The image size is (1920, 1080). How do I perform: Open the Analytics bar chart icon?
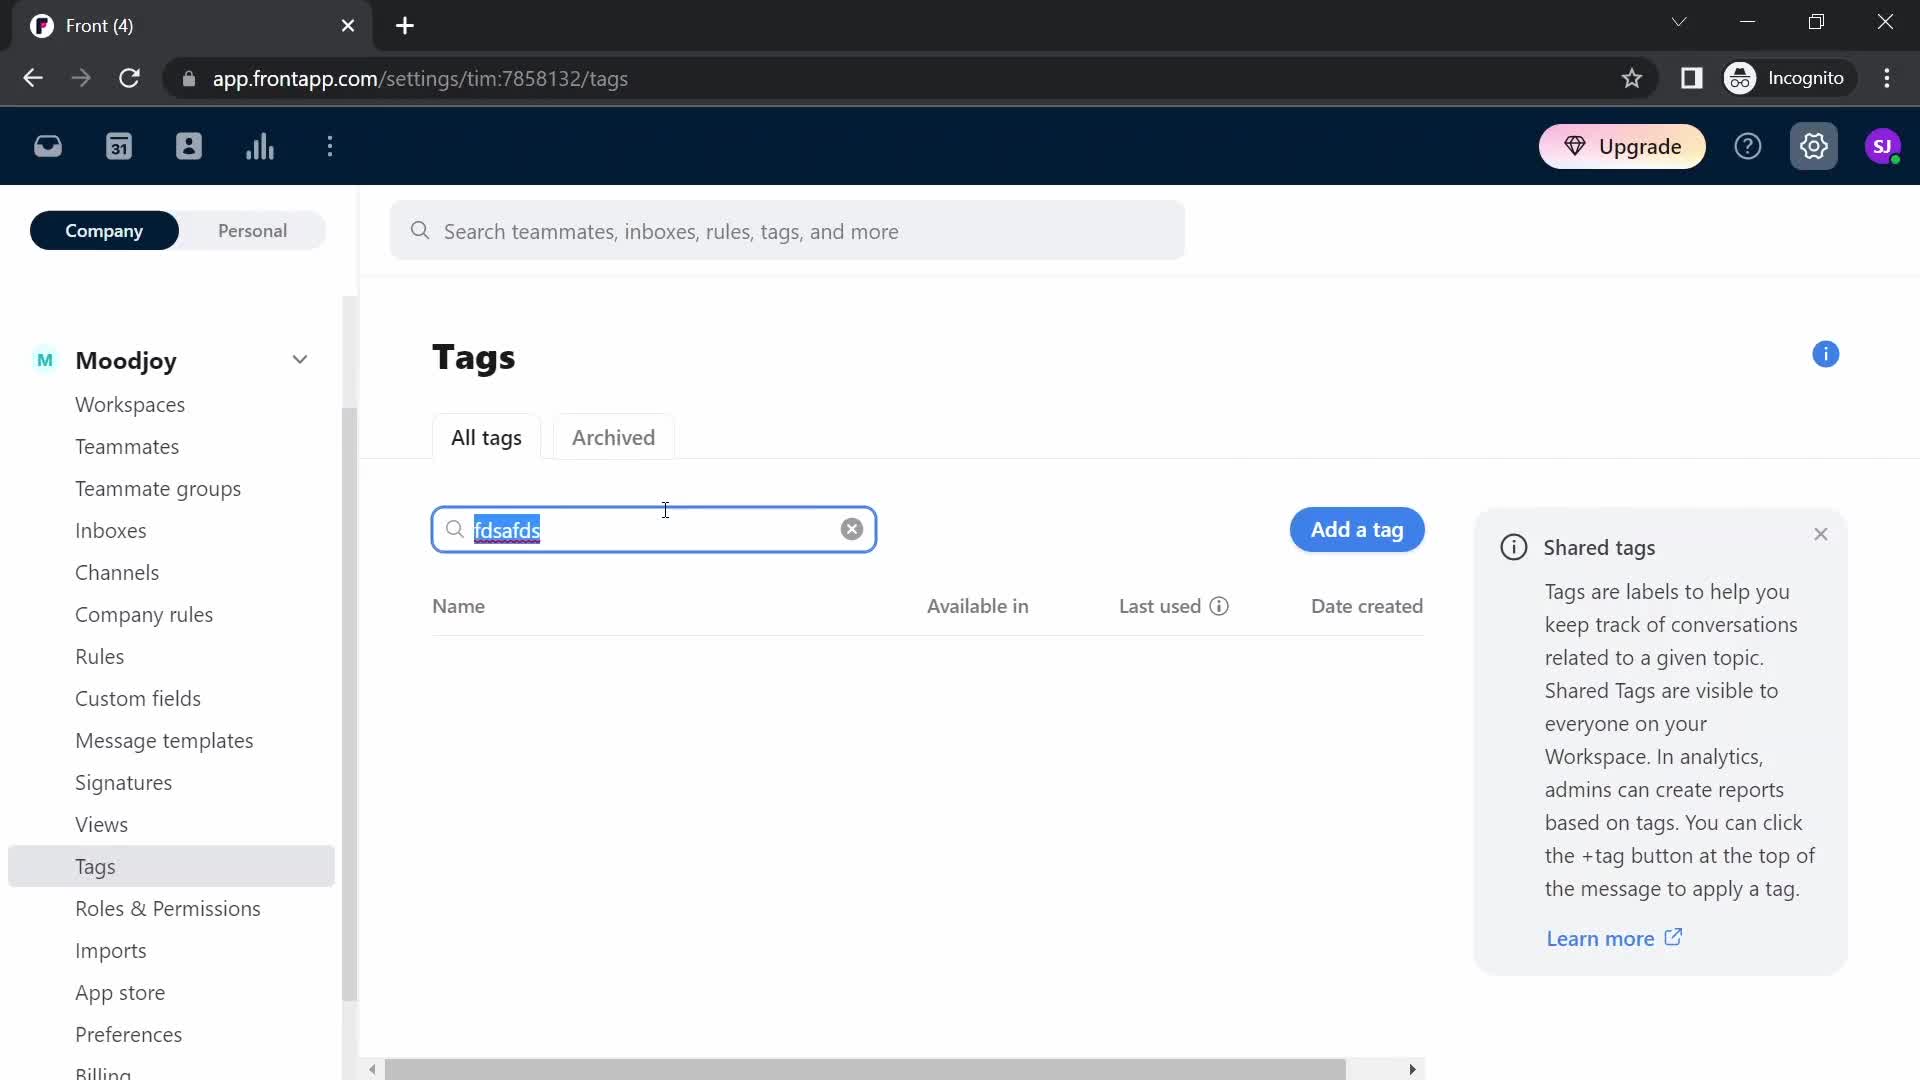pyautogui.click(x=260, y=147)
